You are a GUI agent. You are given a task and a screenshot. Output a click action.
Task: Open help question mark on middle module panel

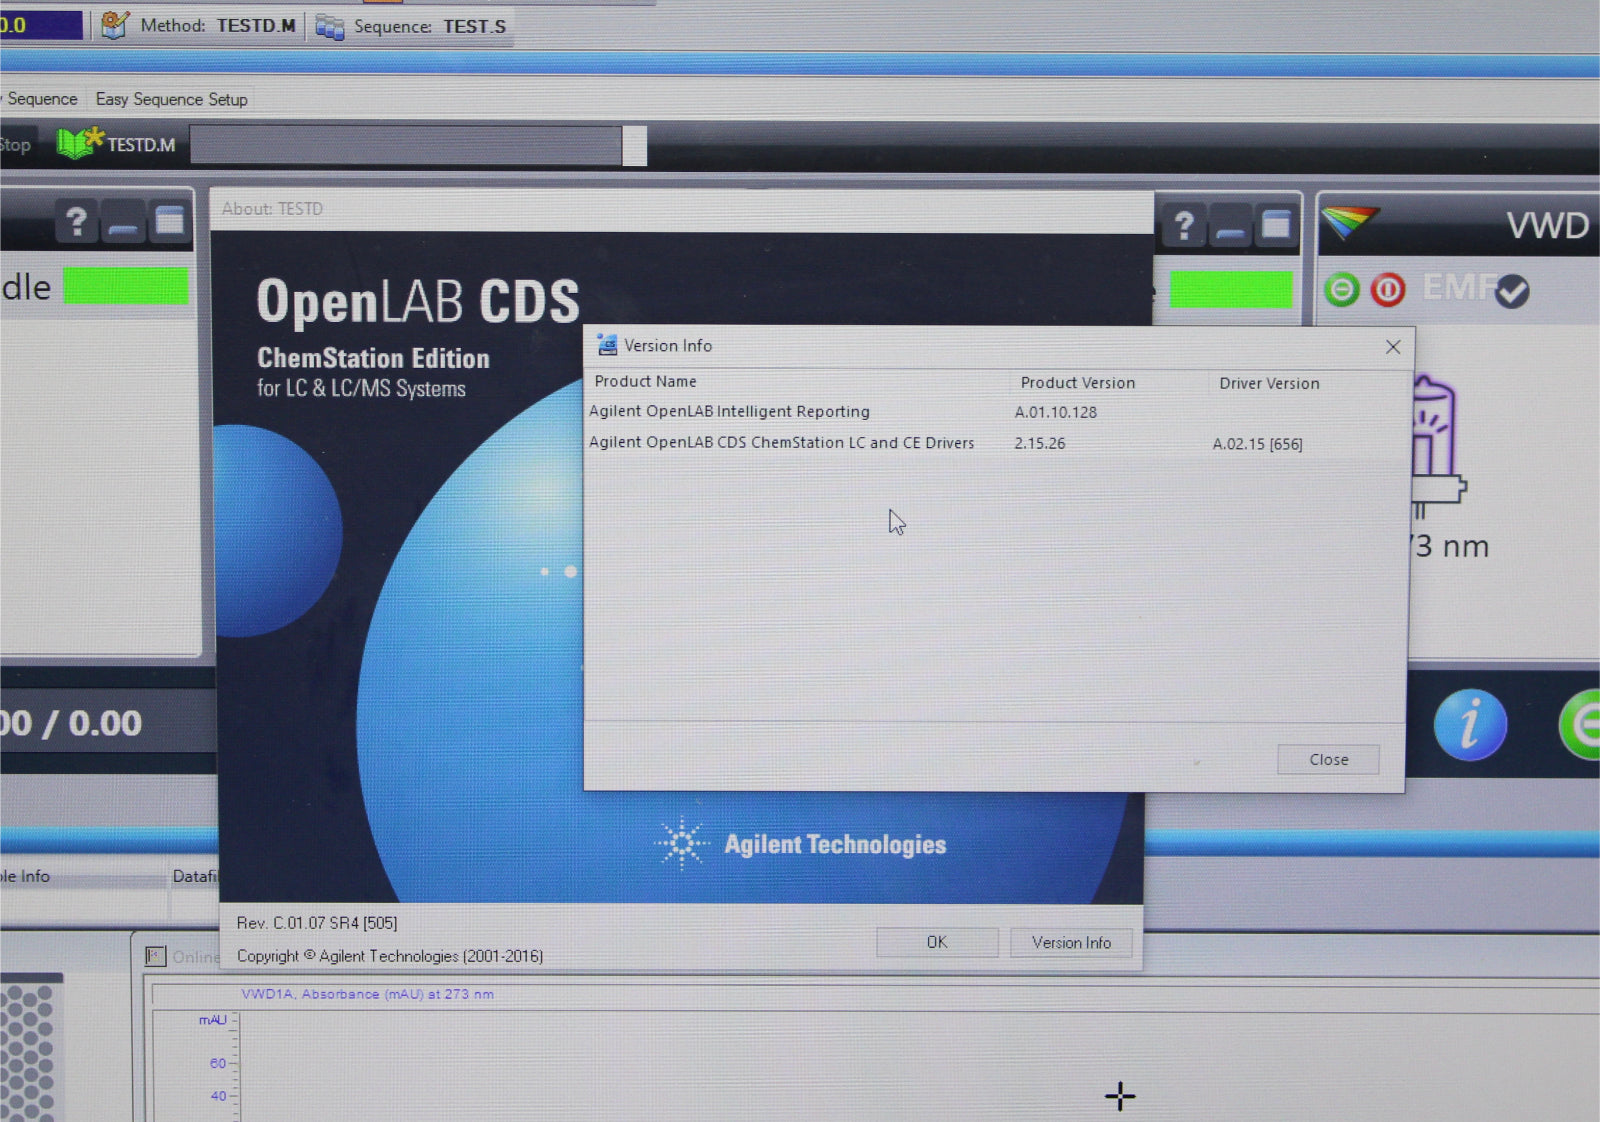tap(1184, 225)
